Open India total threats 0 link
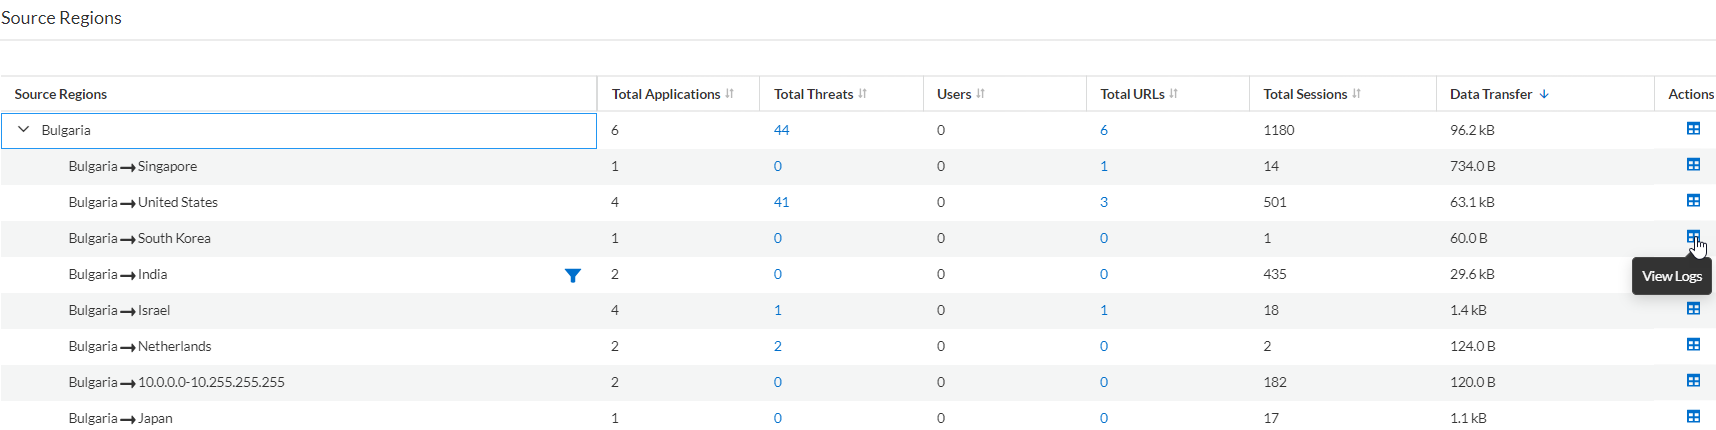1716x430 pixels. pos(778,274)
